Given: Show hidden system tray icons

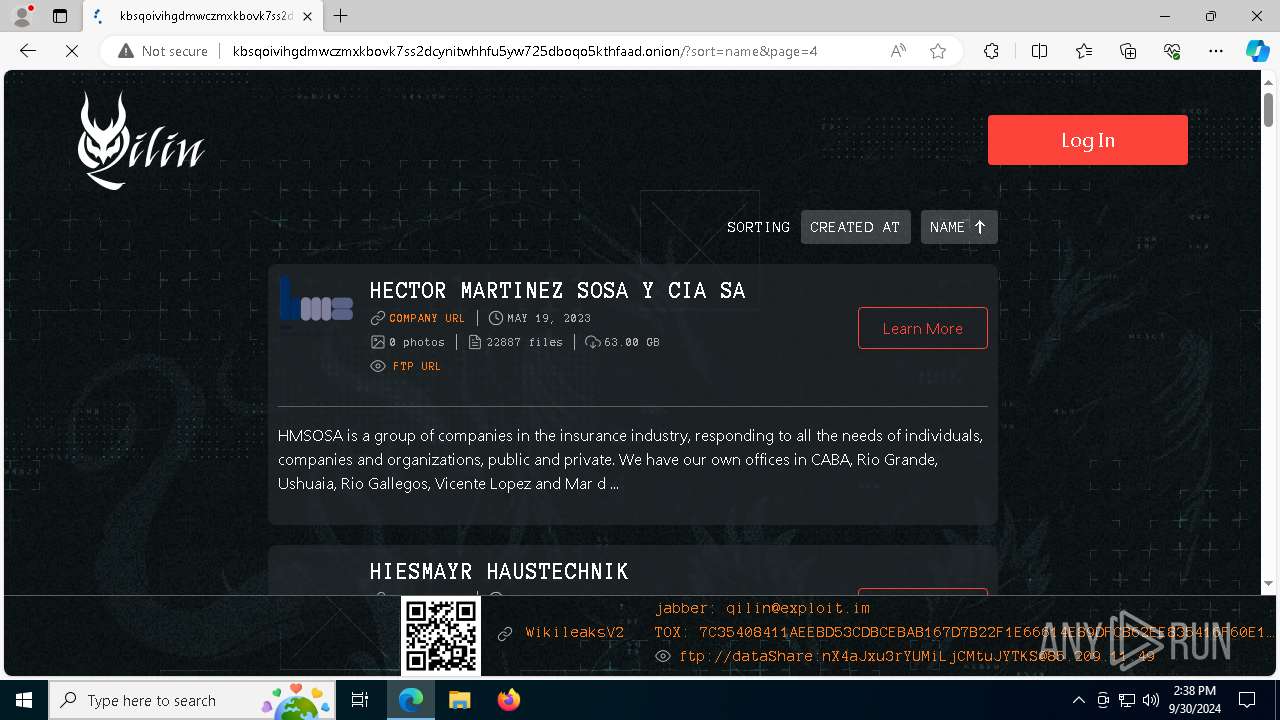Looking at the screenshot, I should 1078,700.
